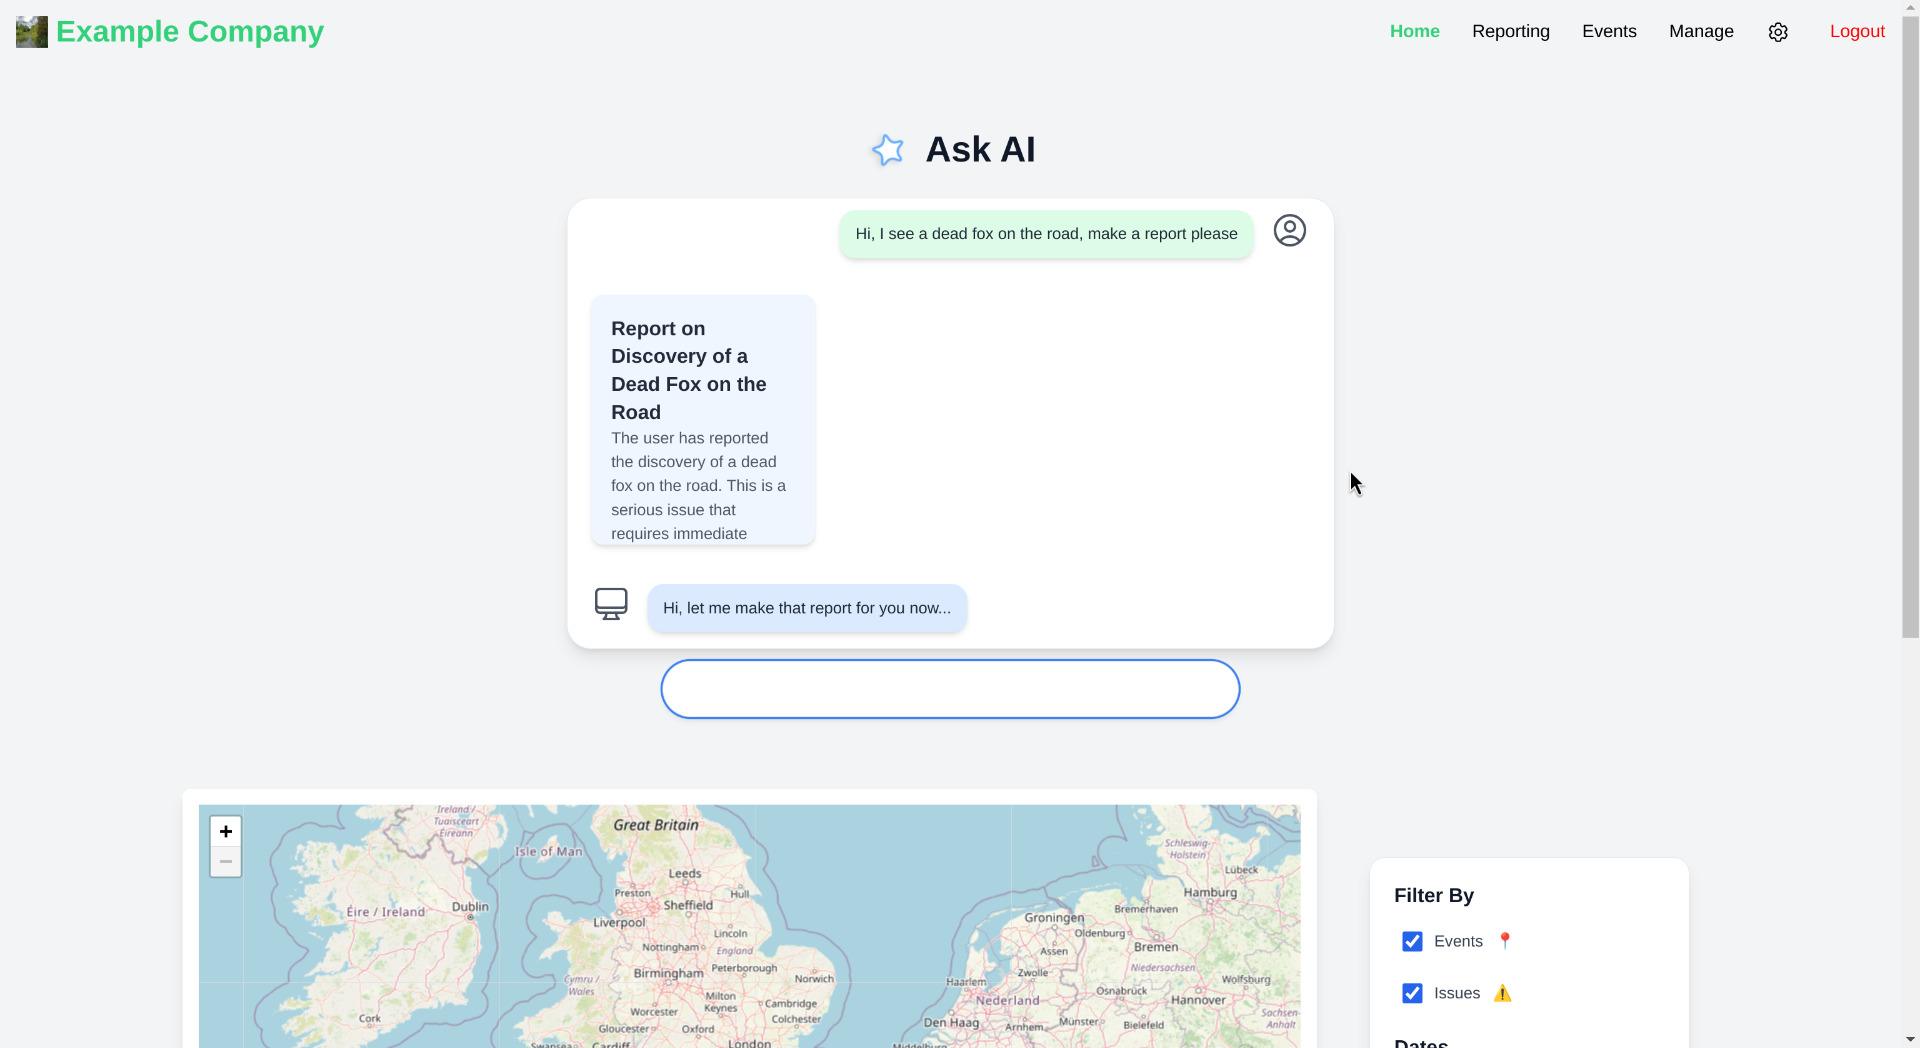Click inside the chat input field

point(949,688)
